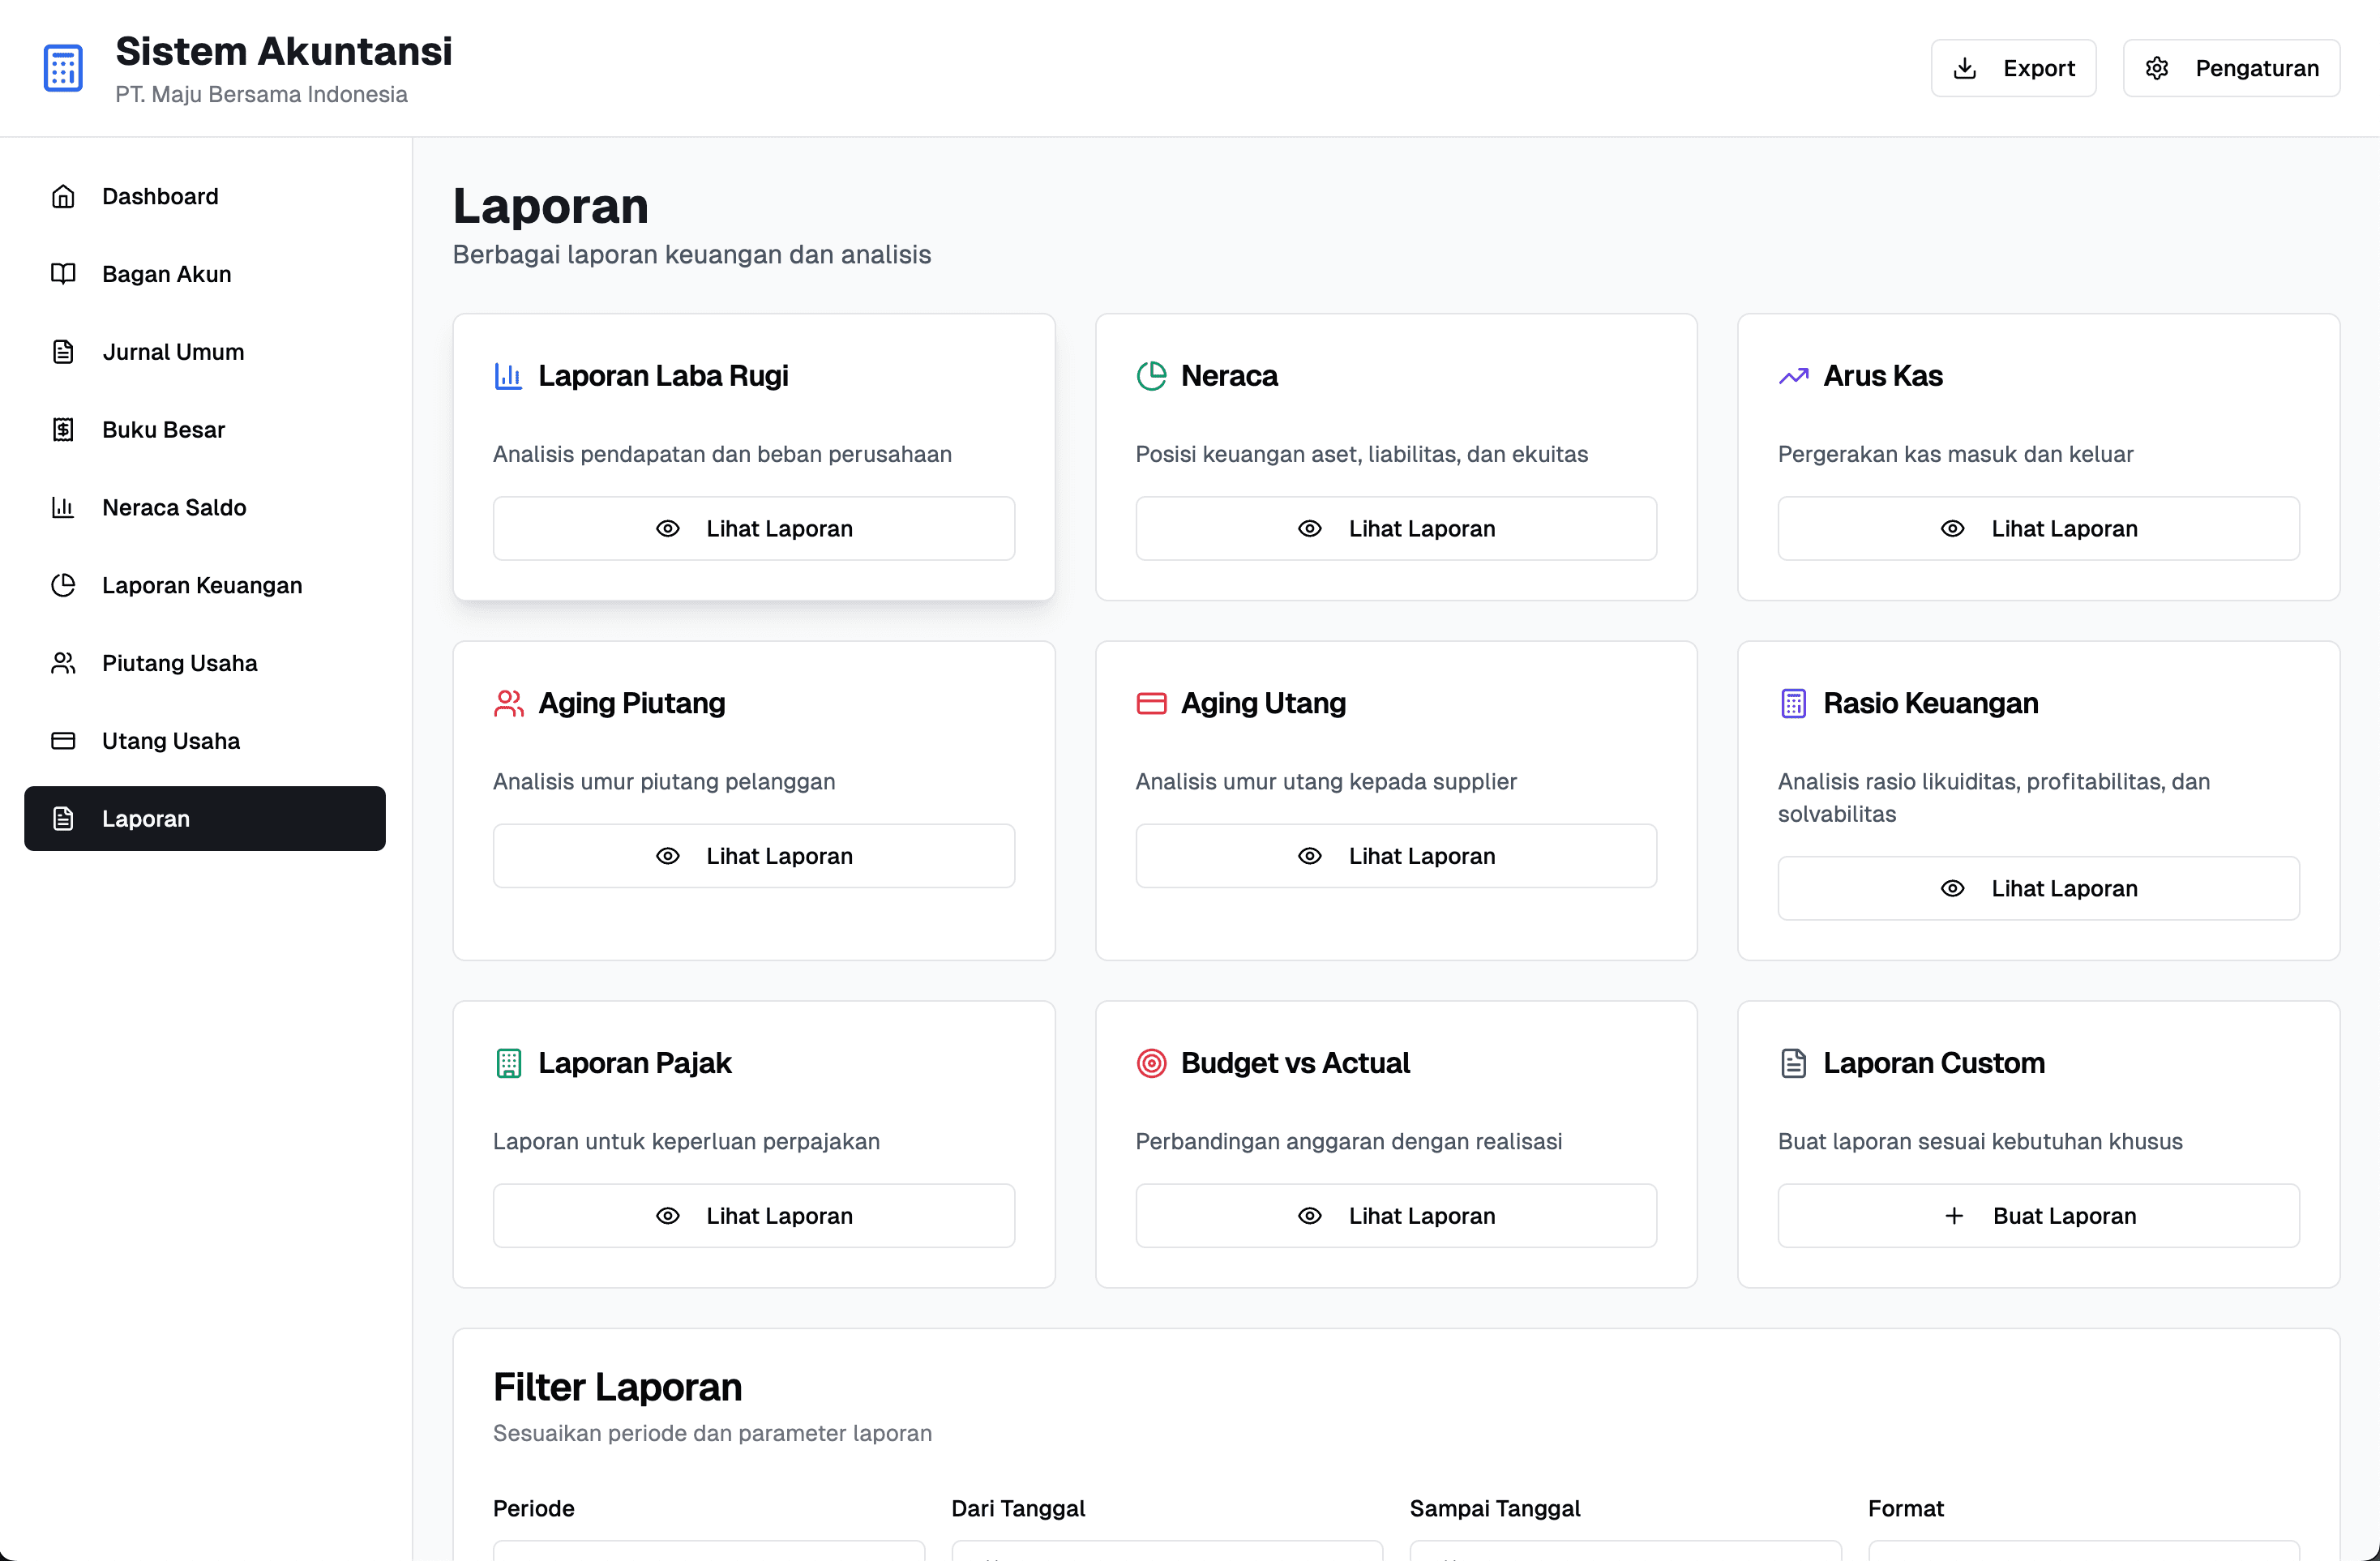Viewport: 2380px width, 1561px height.
Task: Click the Pengaturan gear icon
Action: [2157, 68]
